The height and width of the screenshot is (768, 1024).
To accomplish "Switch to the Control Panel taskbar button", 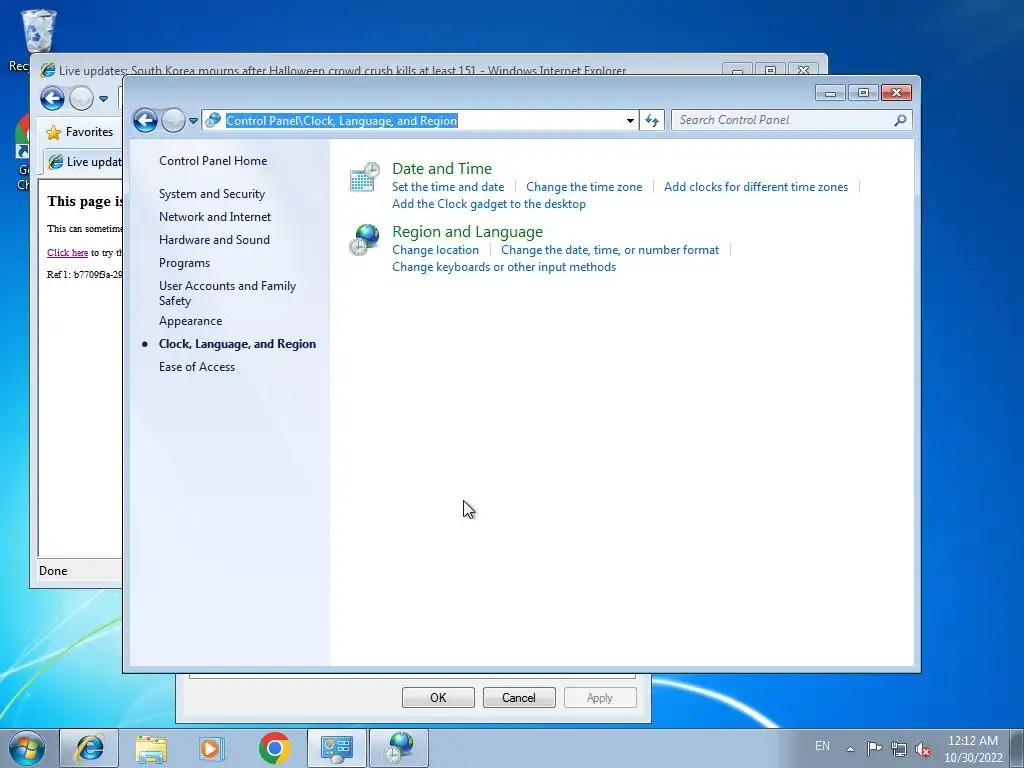I will tap(336, 748).
